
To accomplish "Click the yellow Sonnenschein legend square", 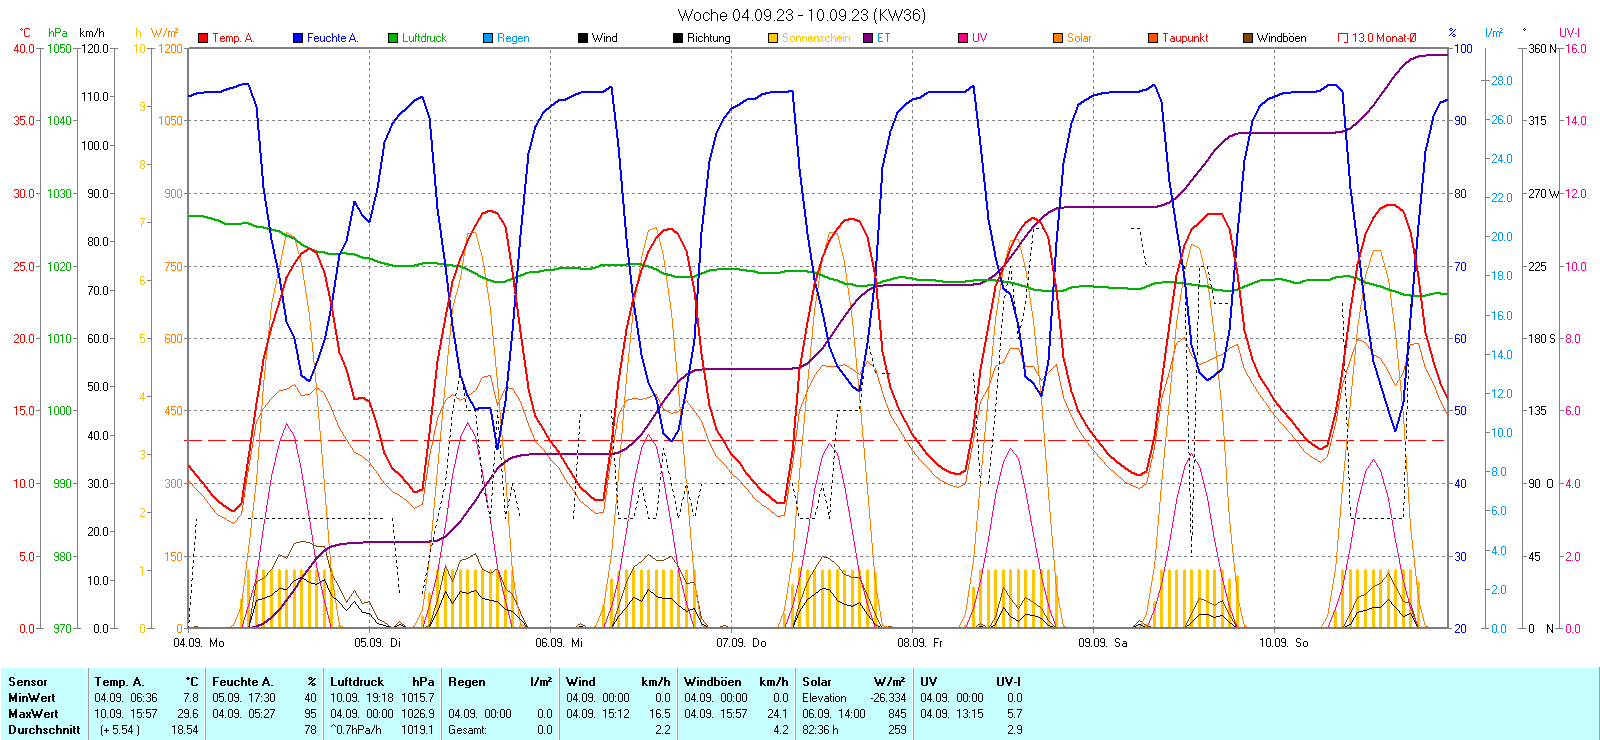I will [773, 38].
